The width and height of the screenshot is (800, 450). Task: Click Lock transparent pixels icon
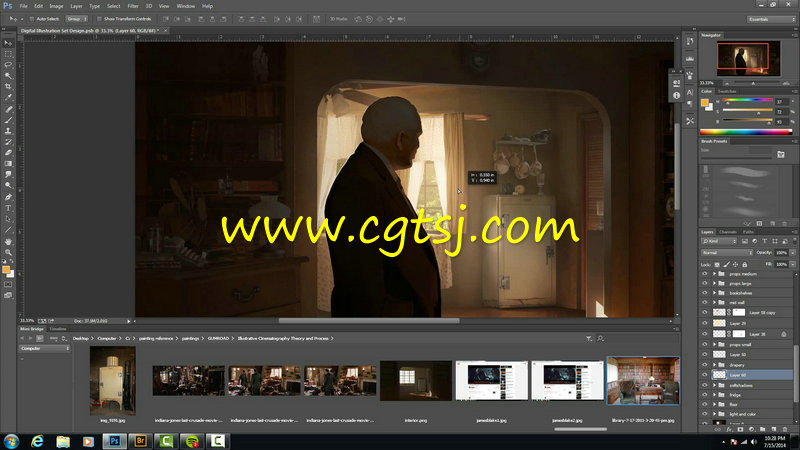(x=717, y=264)
